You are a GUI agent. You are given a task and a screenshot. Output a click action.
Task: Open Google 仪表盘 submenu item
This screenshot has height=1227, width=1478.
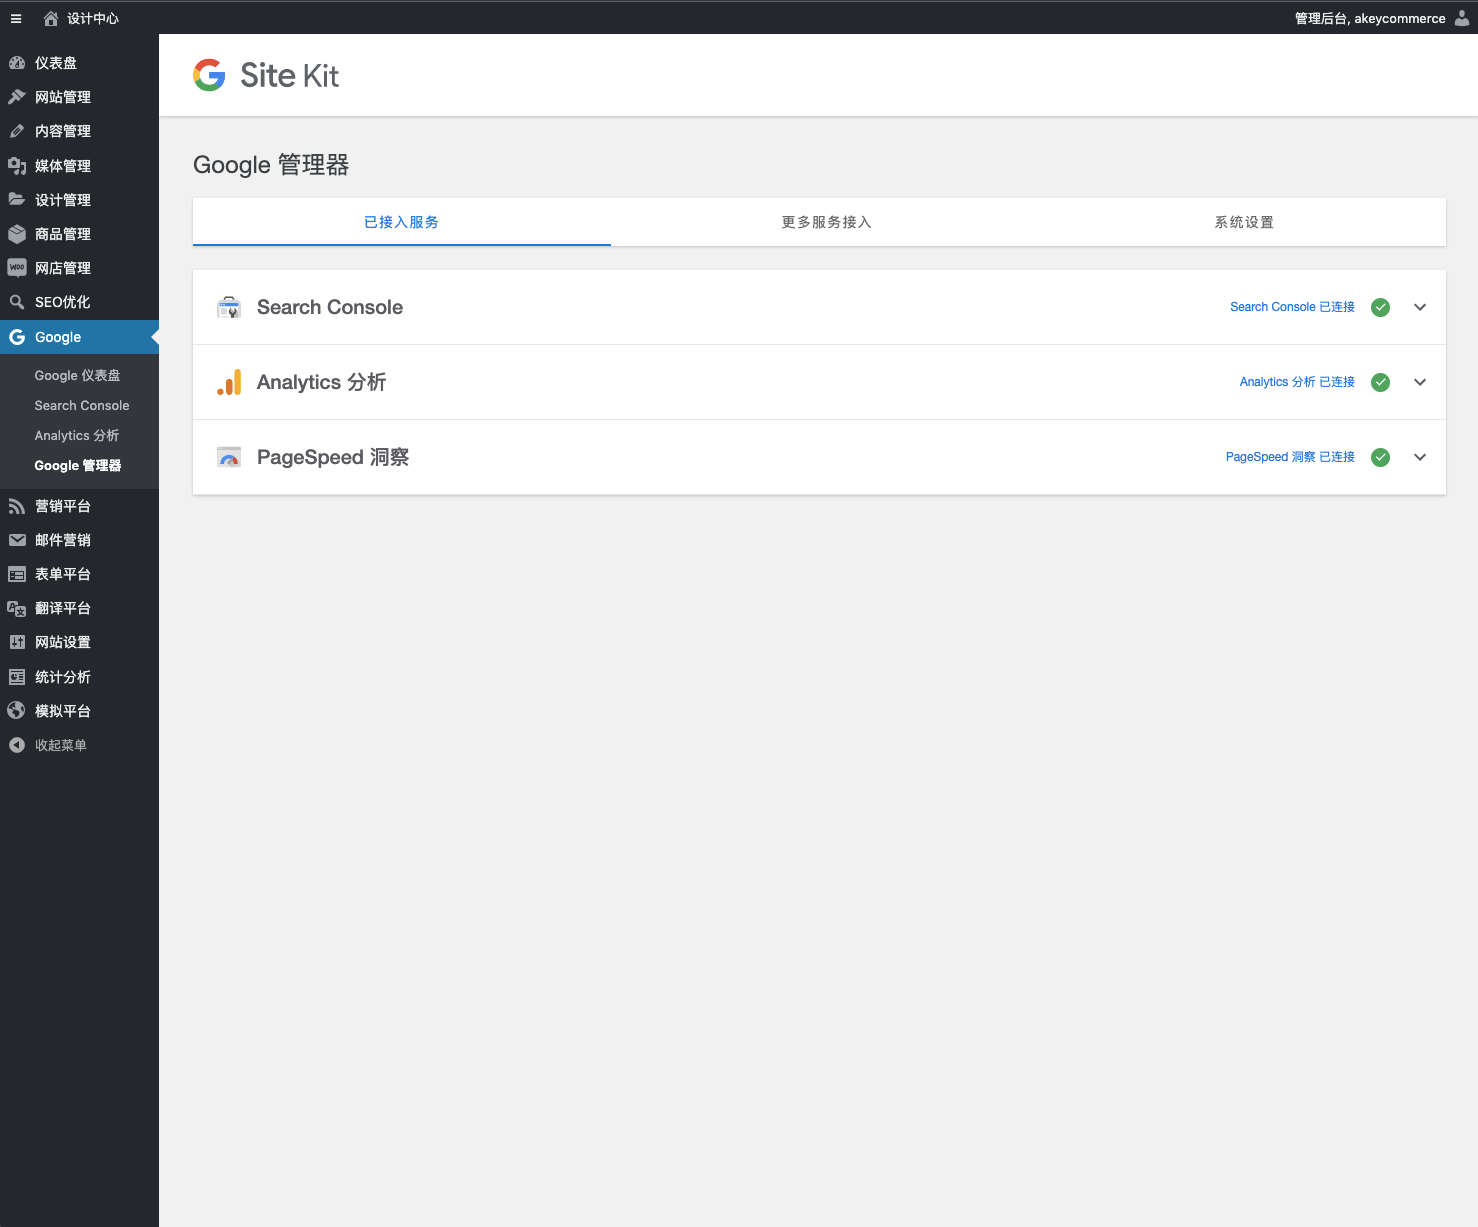coord(79,375)
